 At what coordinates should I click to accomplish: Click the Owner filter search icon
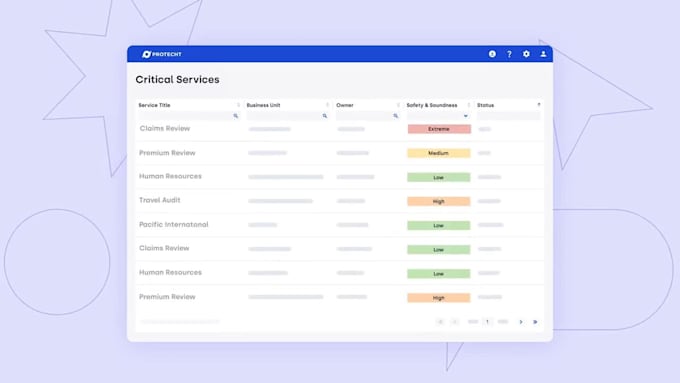click(x=396, y=116)
